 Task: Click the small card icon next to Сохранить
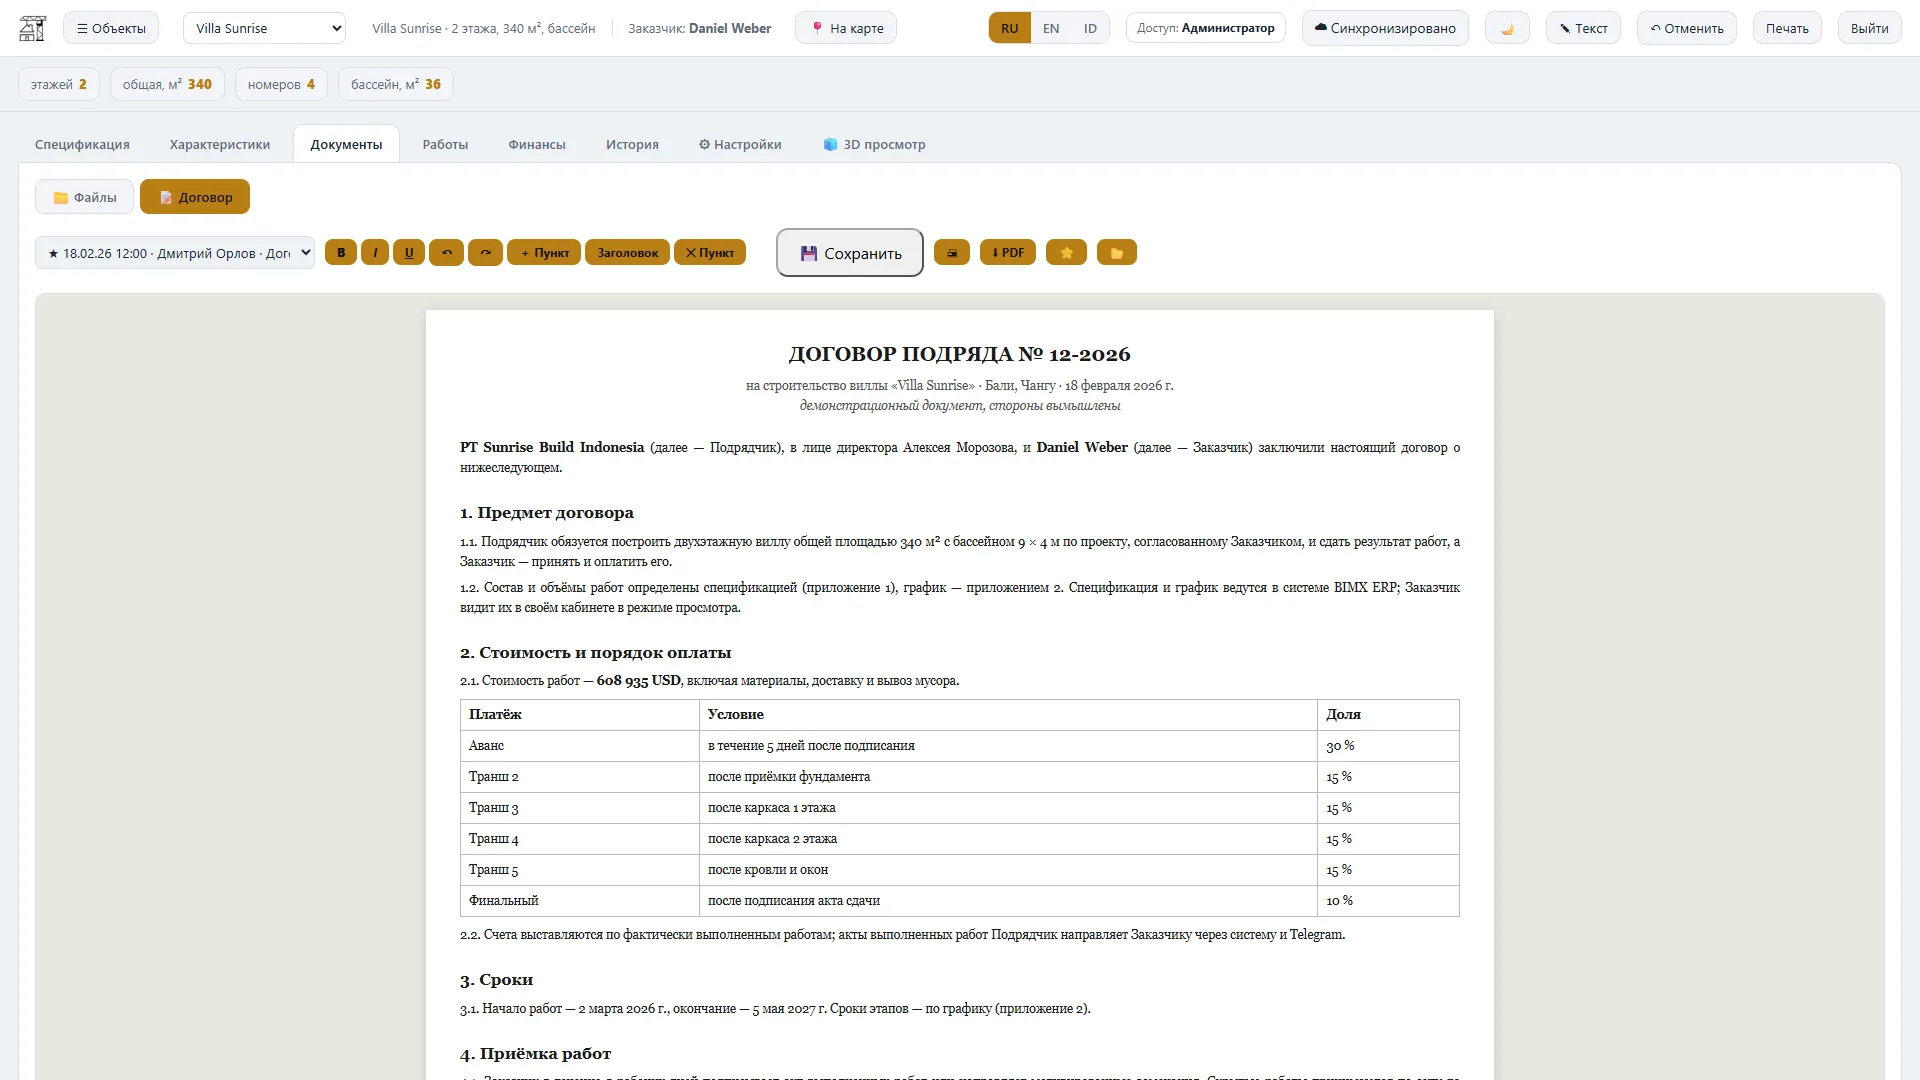click(952, 253)
